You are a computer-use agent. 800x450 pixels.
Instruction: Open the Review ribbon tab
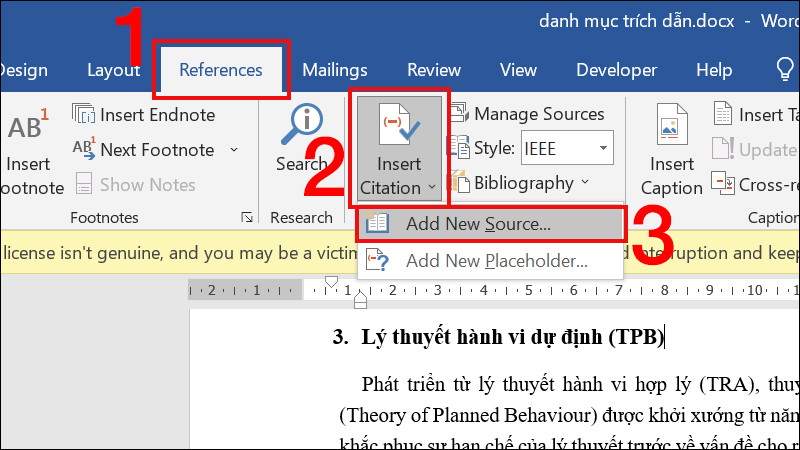click(433, 70)
